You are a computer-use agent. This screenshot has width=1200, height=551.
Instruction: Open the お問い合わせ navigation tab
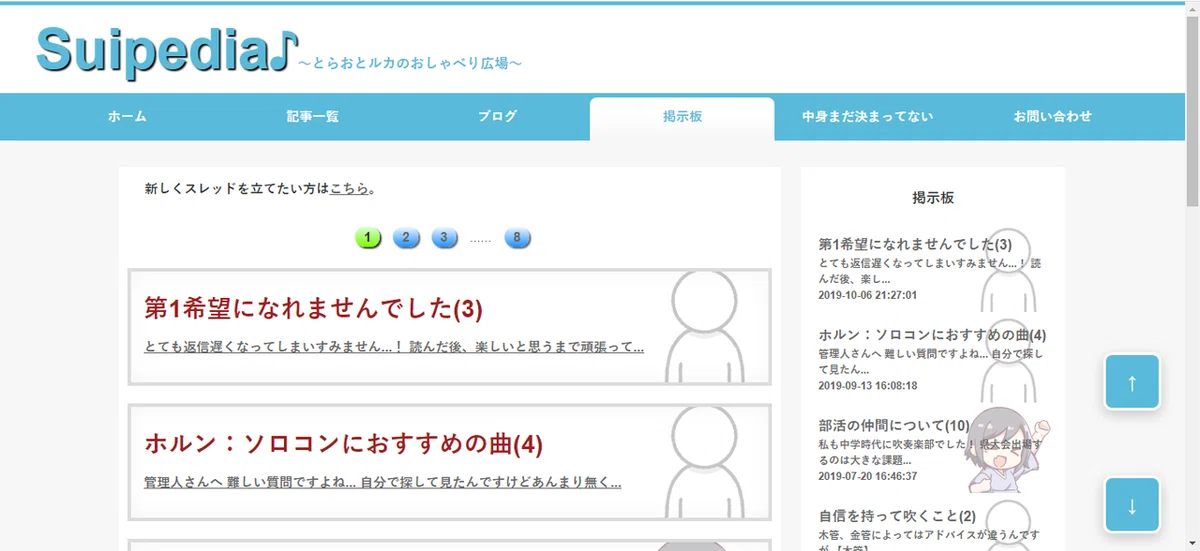click(1052, 117)
